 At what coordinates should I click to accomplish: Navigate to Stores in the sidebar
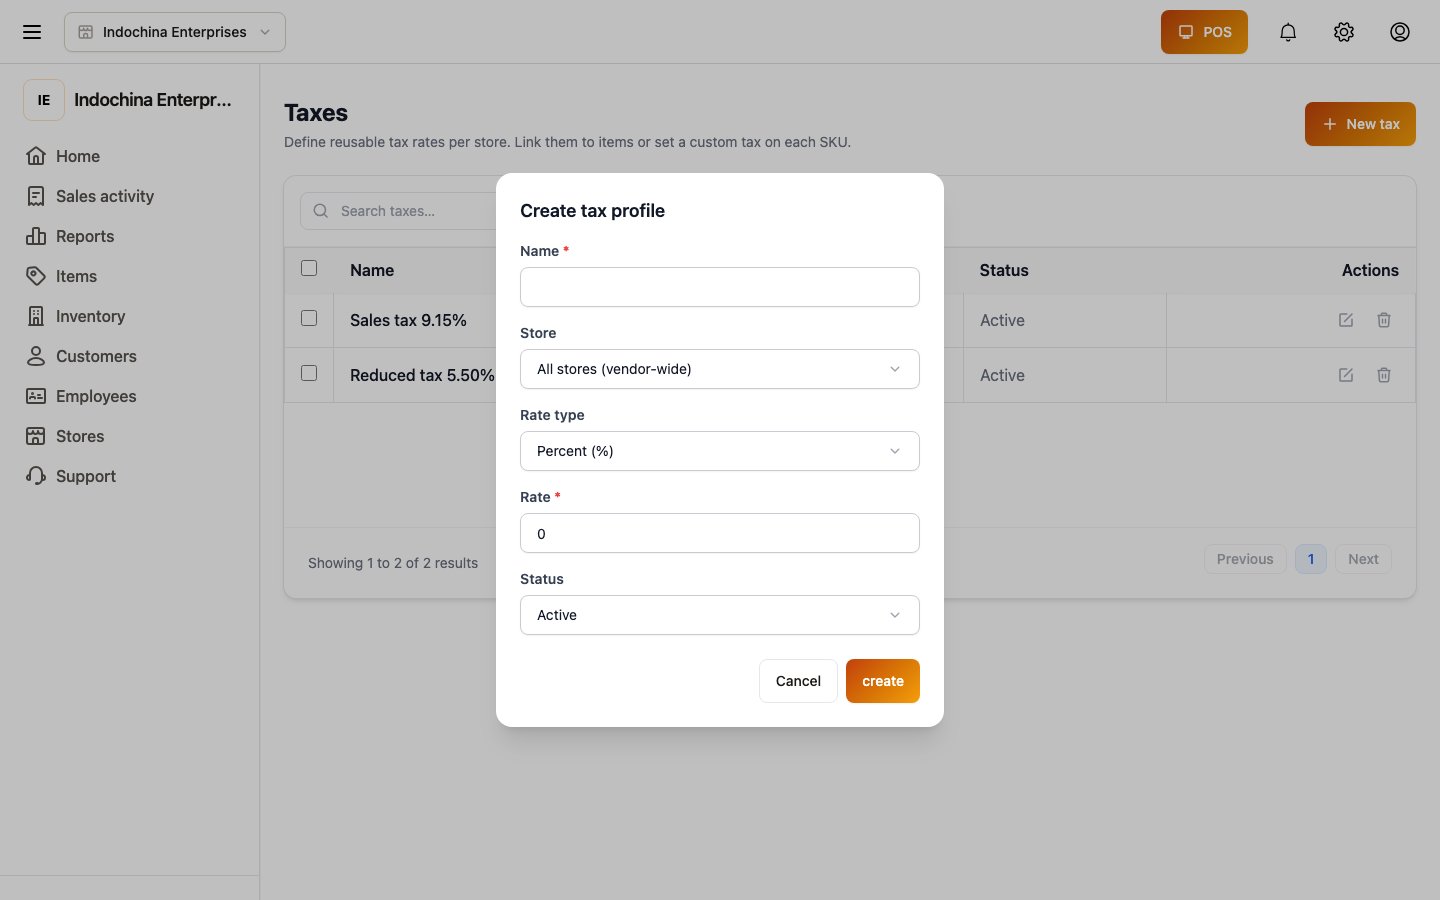(65, 436)
